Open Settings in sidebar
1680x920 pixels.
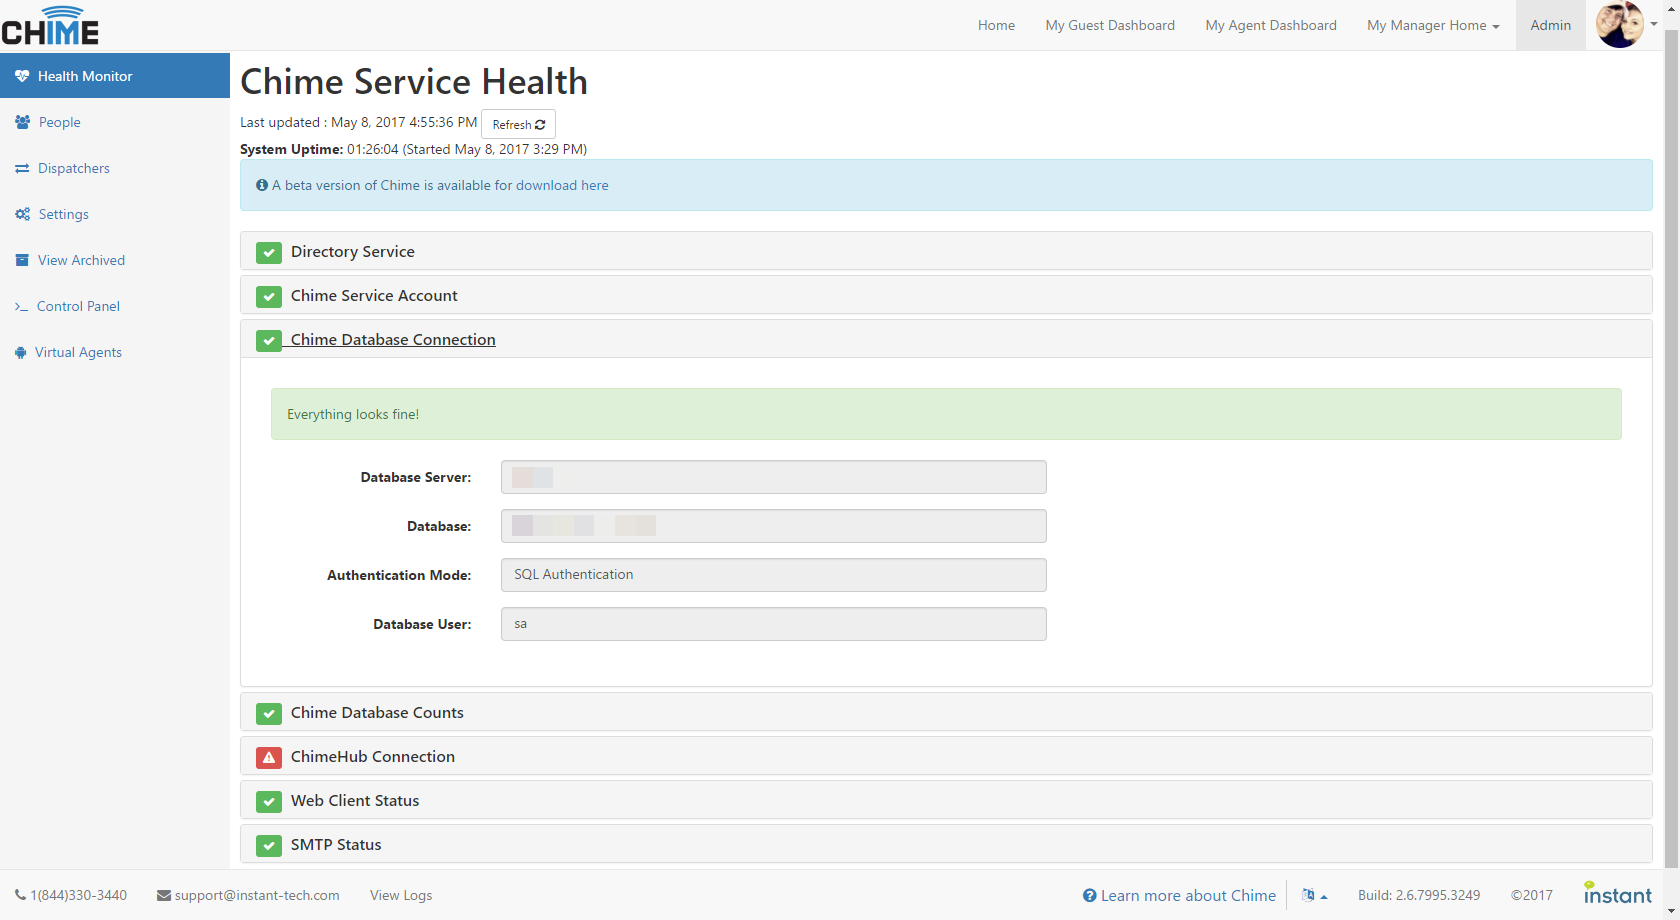115,214
